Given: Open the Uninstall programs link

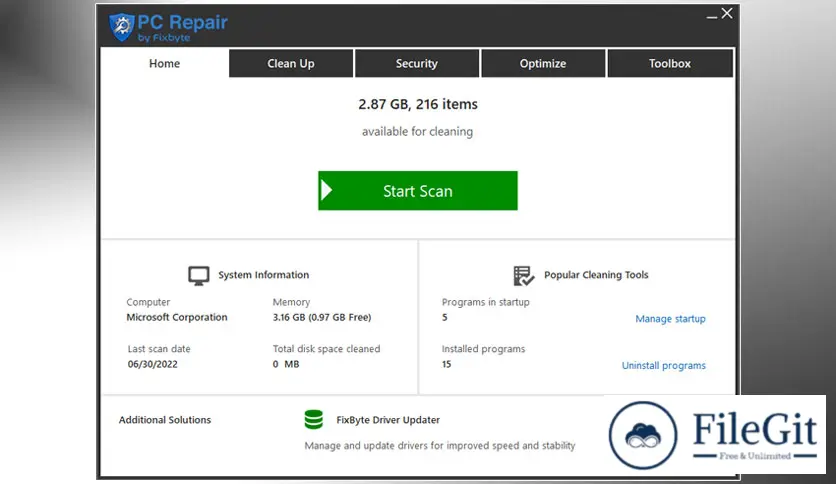Looking at the screenshot, I should tap(664, 366).
